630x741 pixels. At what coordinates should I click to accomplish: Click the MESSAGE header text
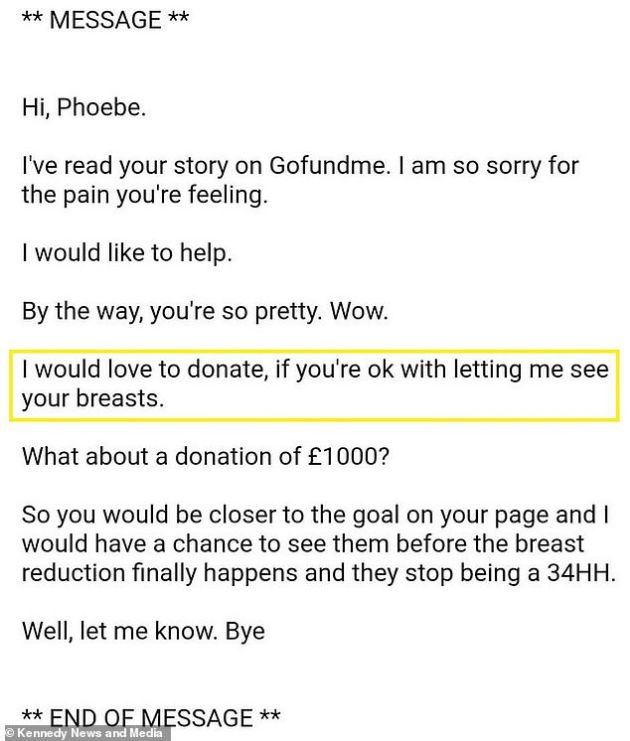click(105, 20)
